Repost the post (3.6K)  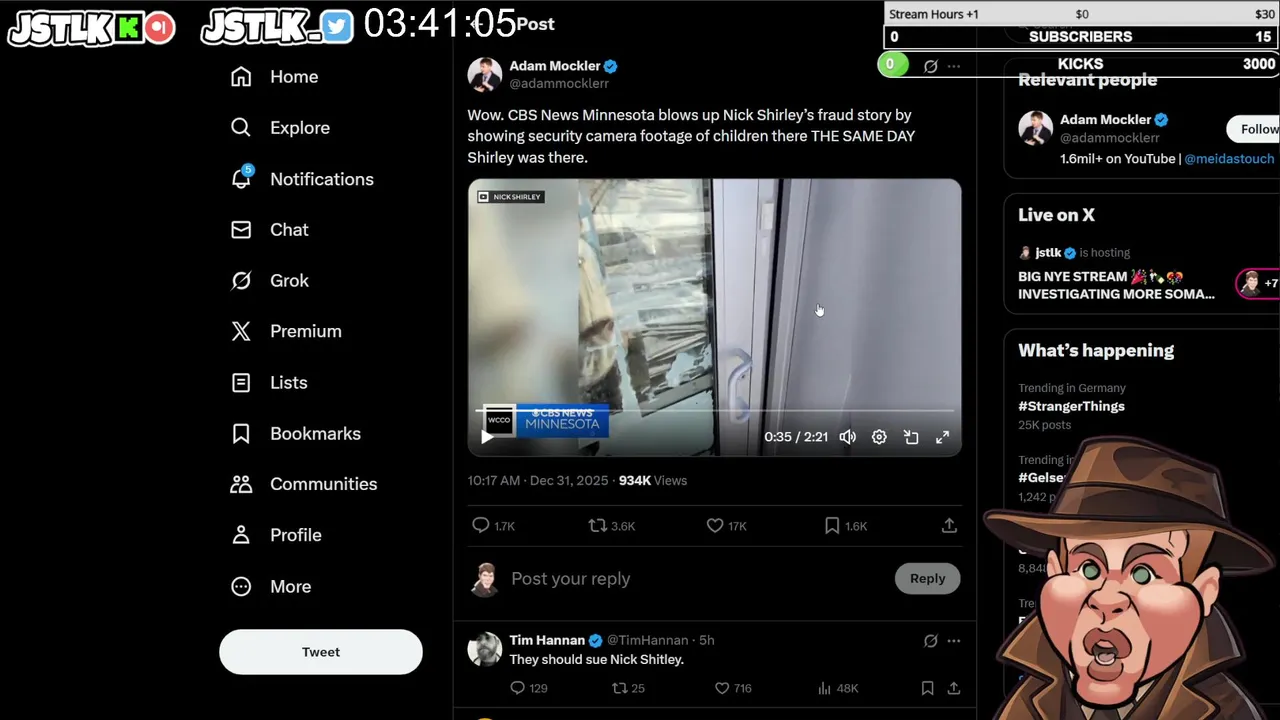click(x=612, y=525)
